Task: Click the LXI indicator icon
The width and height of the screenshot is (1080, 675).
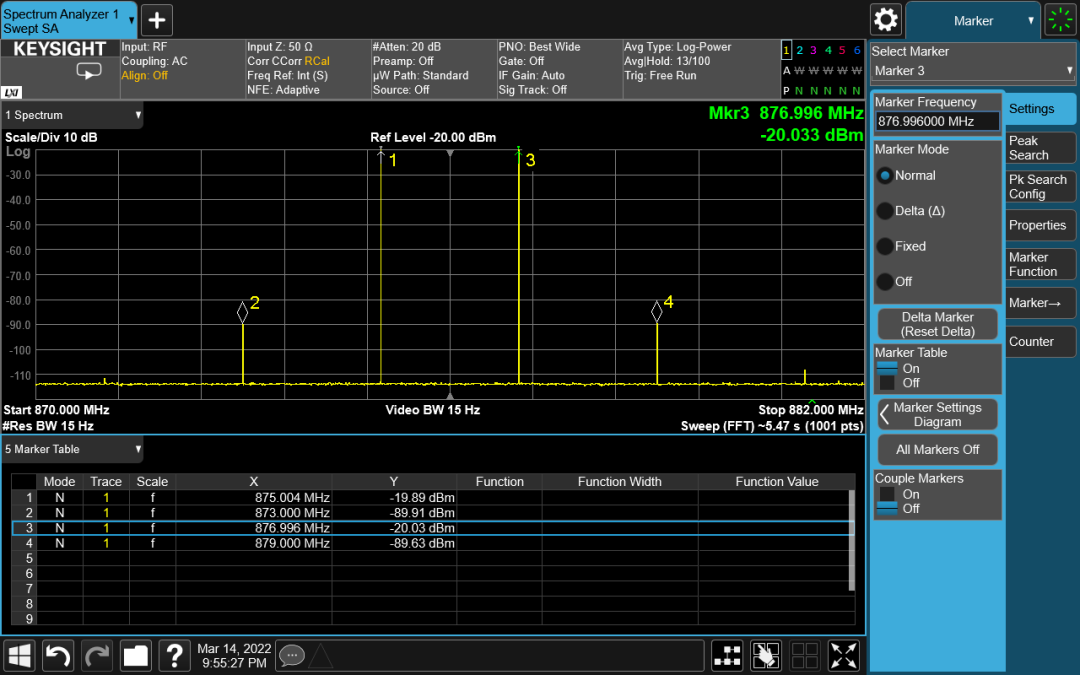Action: 12,92
